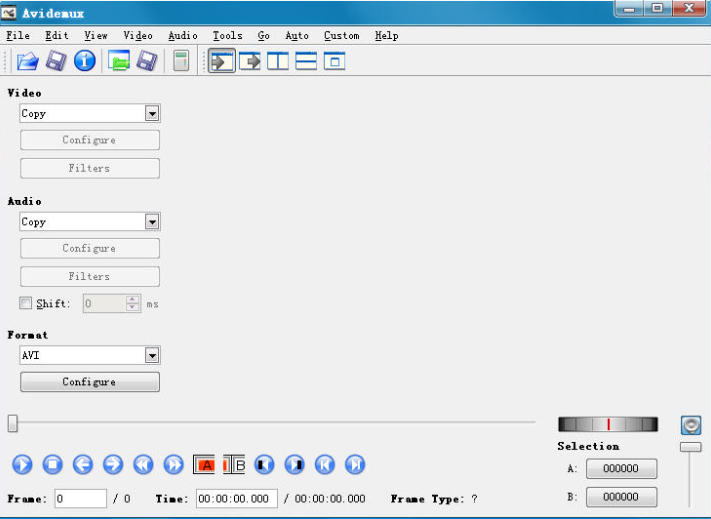
Task: Open the Tools menu
Action: coord(227,36)
